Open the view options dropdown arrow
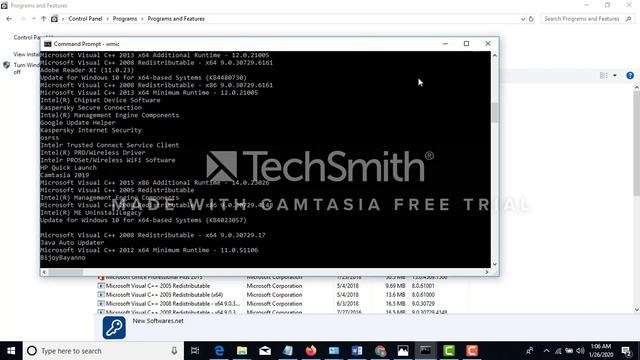The width and height of the screenshot is (640, 360). click(x=615, y=76)
